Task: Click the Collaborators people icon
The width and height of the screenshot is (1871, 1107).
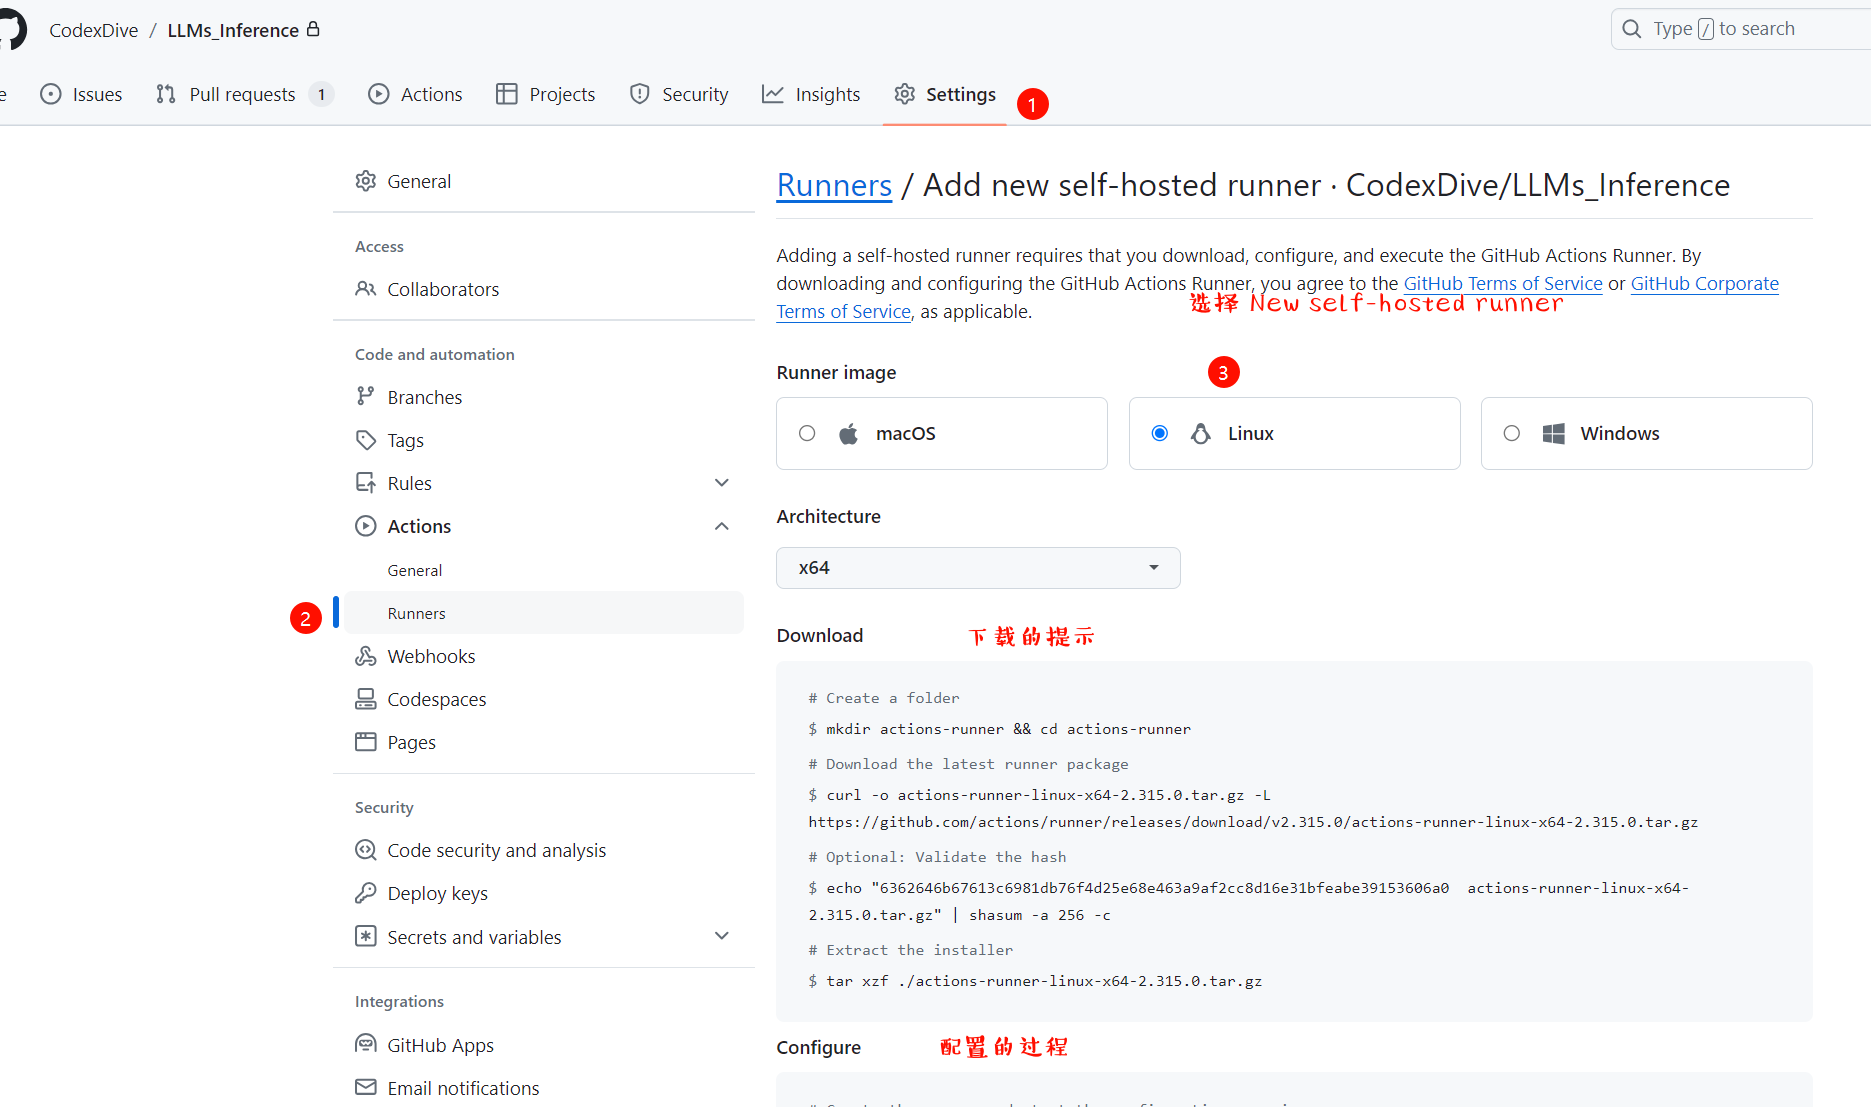Action: [x=366, y=289]
